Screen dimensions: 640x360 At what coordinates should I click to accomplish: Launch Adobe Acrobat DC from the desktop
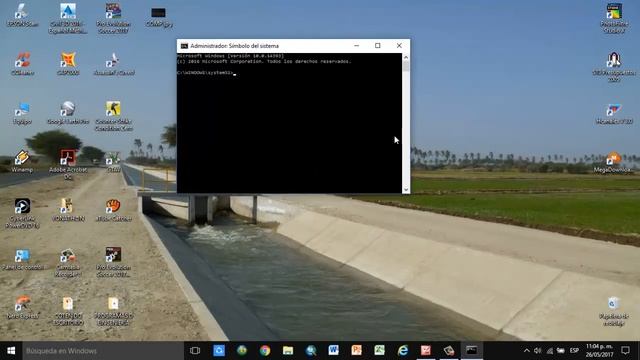pyautogui.click(x=68, y=164)
